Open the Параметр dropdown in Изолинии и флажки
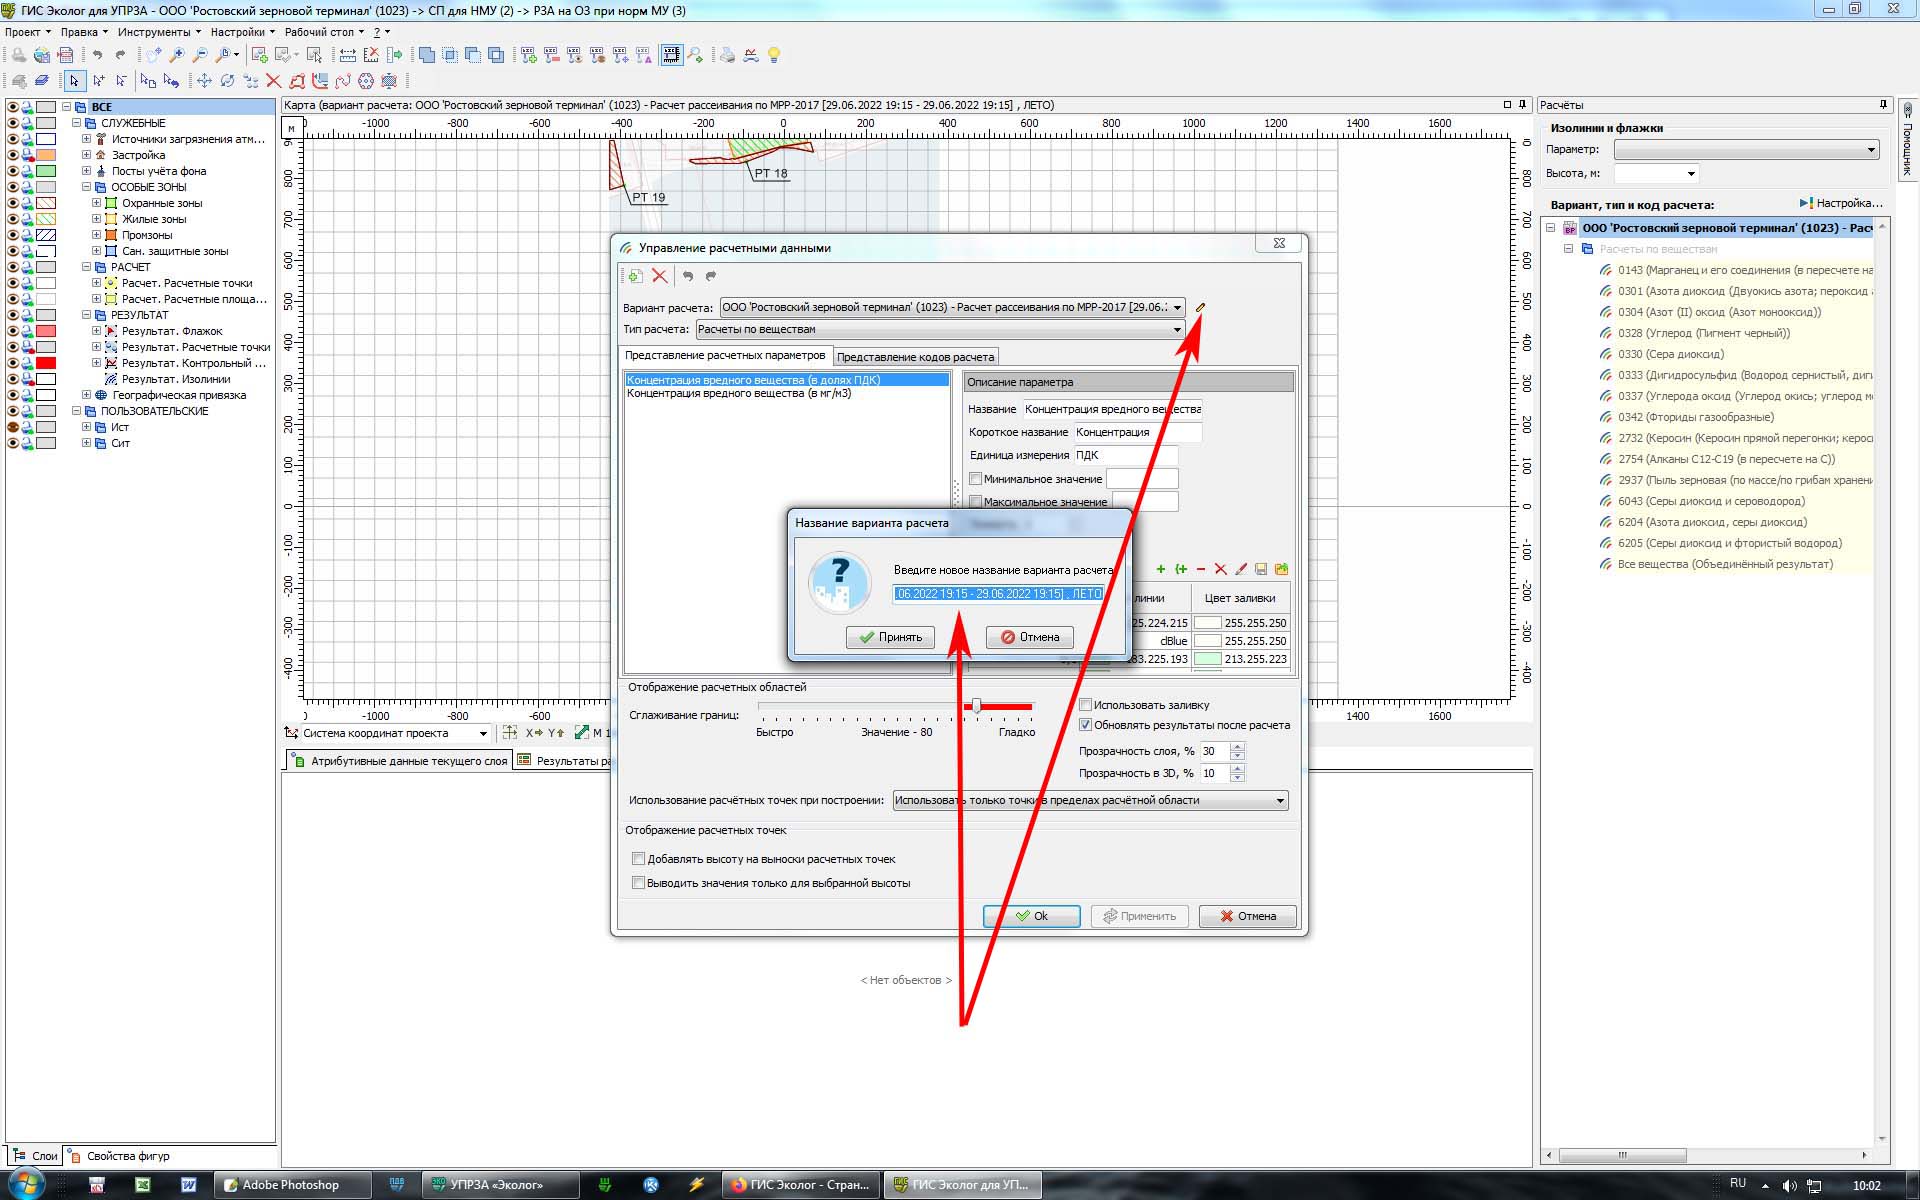The width and height of the screenshot is (1920, 1200). pyautogui.click(x=1871, y=150)
